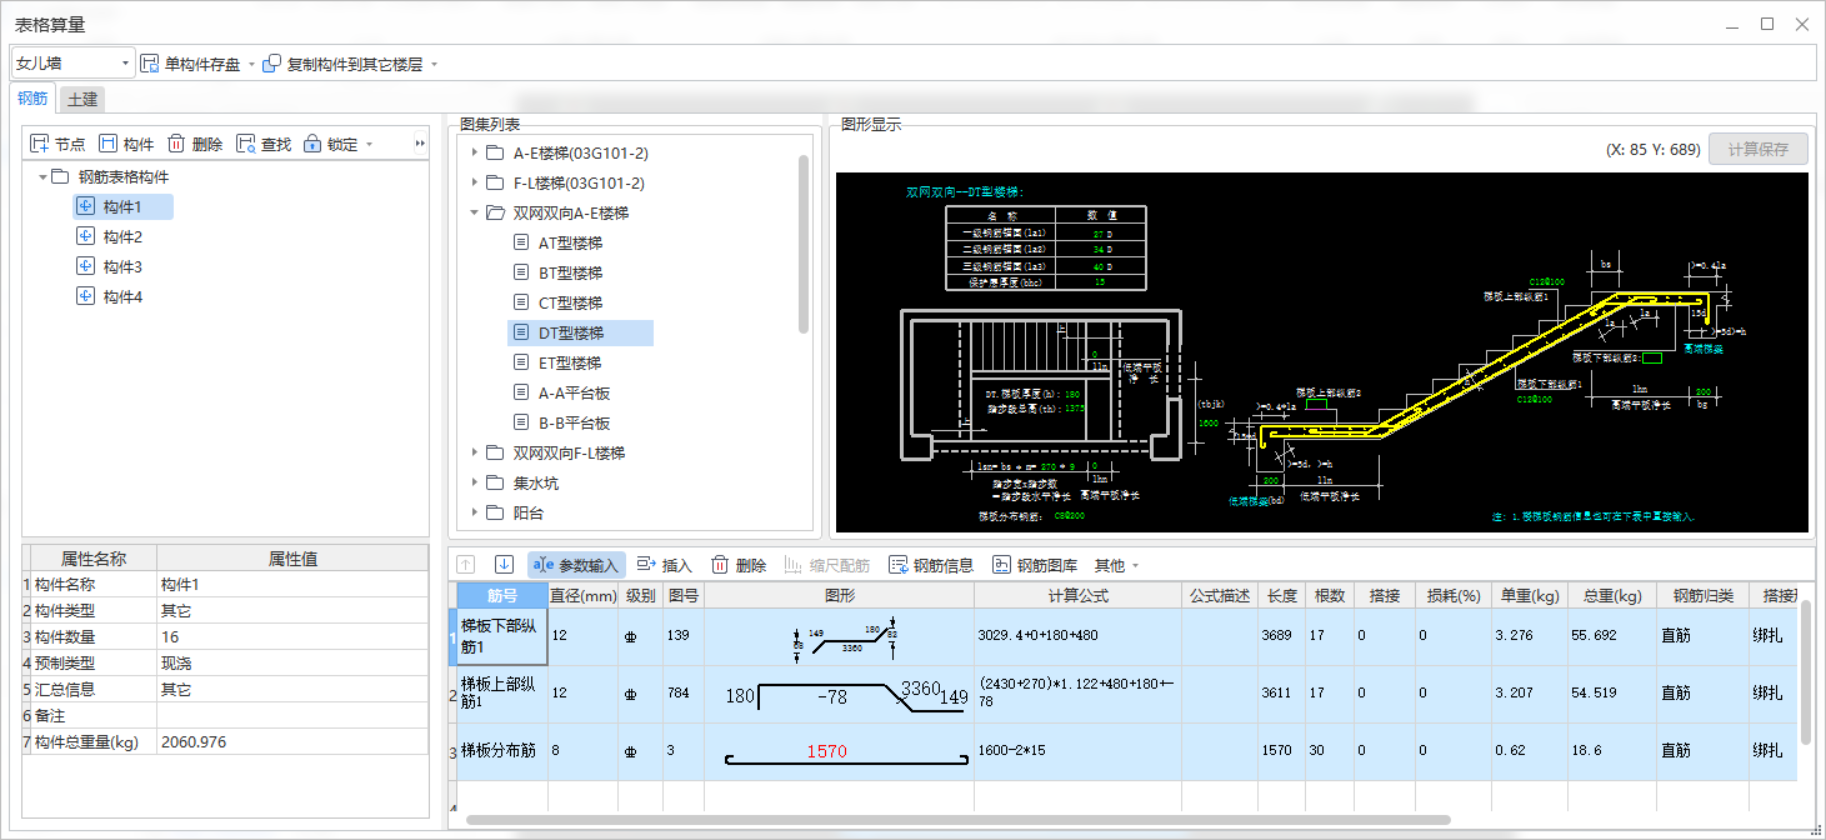This screenshot has height=840, width=1826.
Task: Click the 计算保存 button
Action: (1758, 149)
